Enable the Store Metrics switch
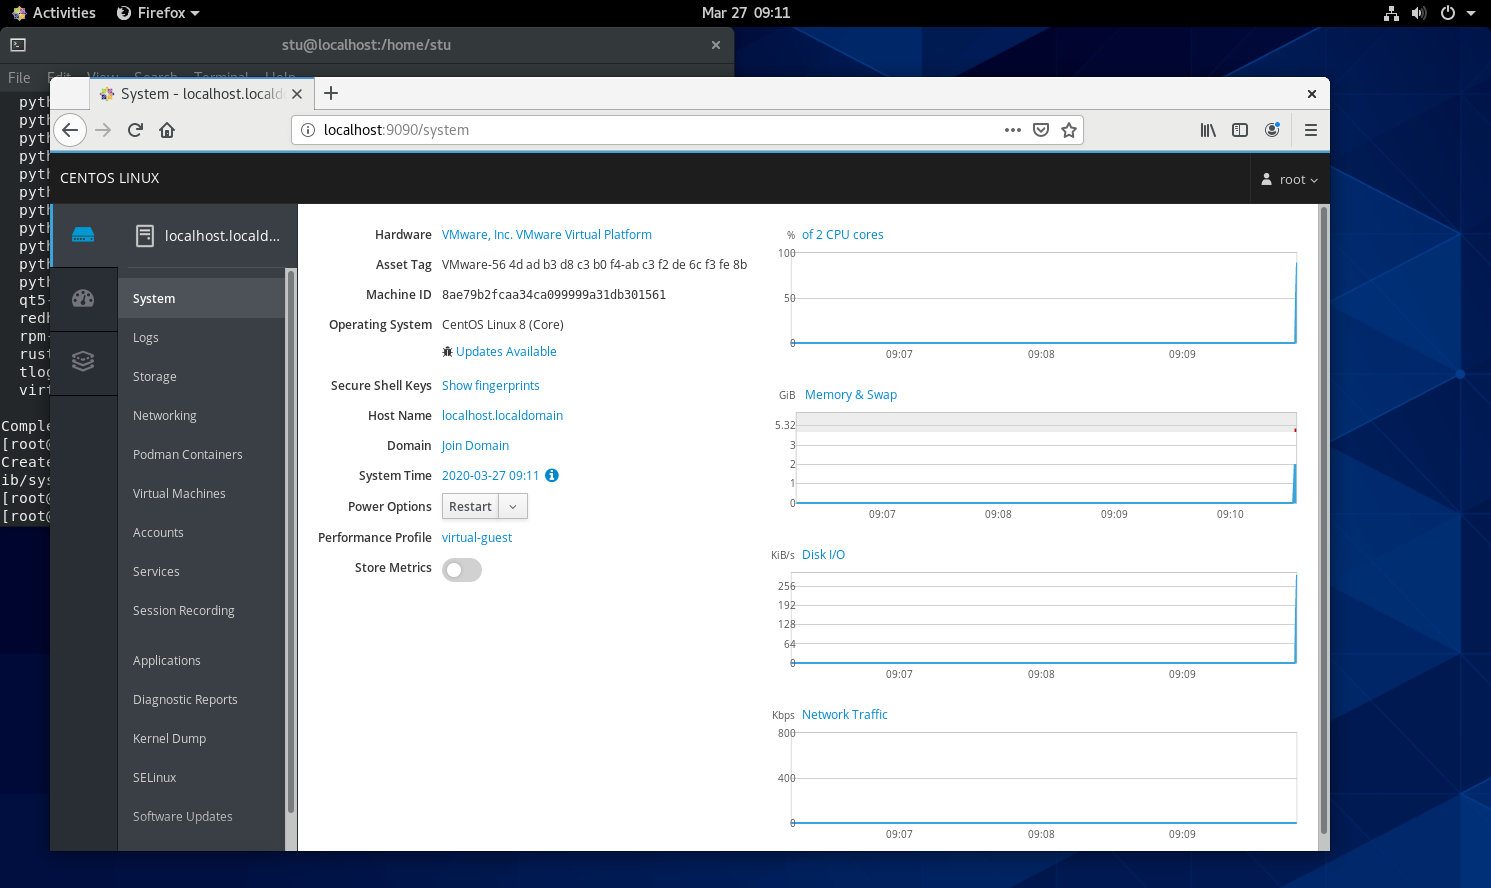This screenshot has height=888, width=1491. coord(462,570)
